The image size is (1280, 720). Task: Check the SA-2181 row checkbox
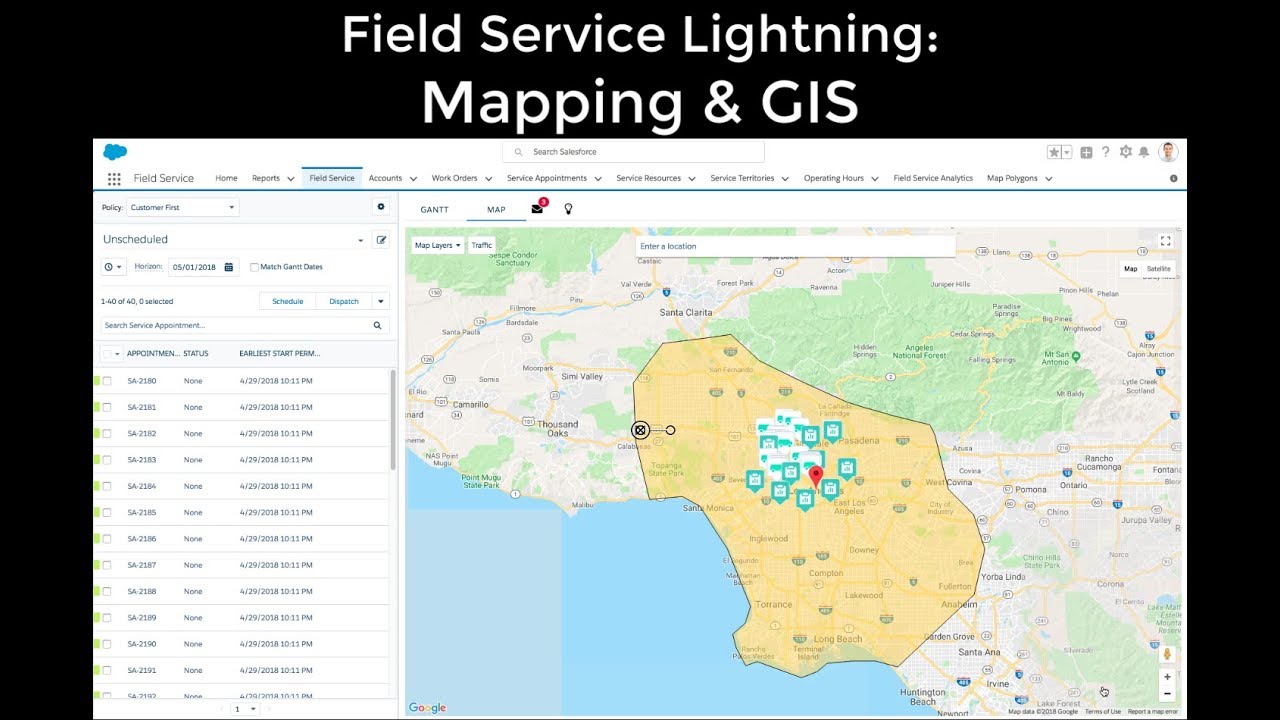click(x=107, y=407)
